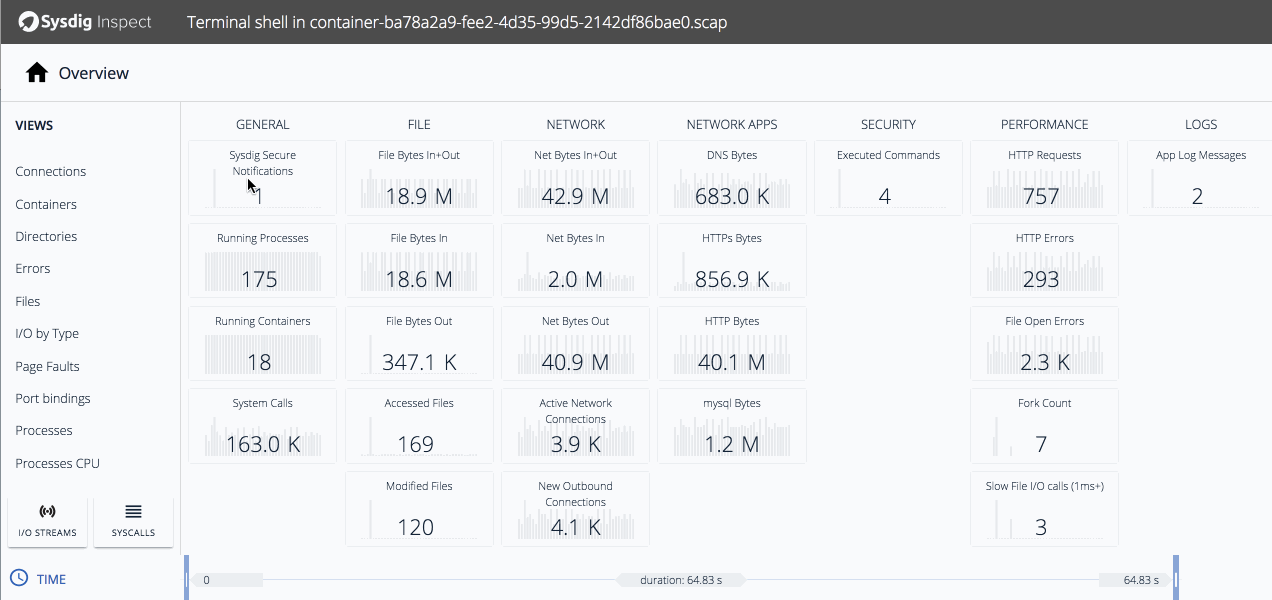Click the LOGS column heading

(x=1201, y=125)
